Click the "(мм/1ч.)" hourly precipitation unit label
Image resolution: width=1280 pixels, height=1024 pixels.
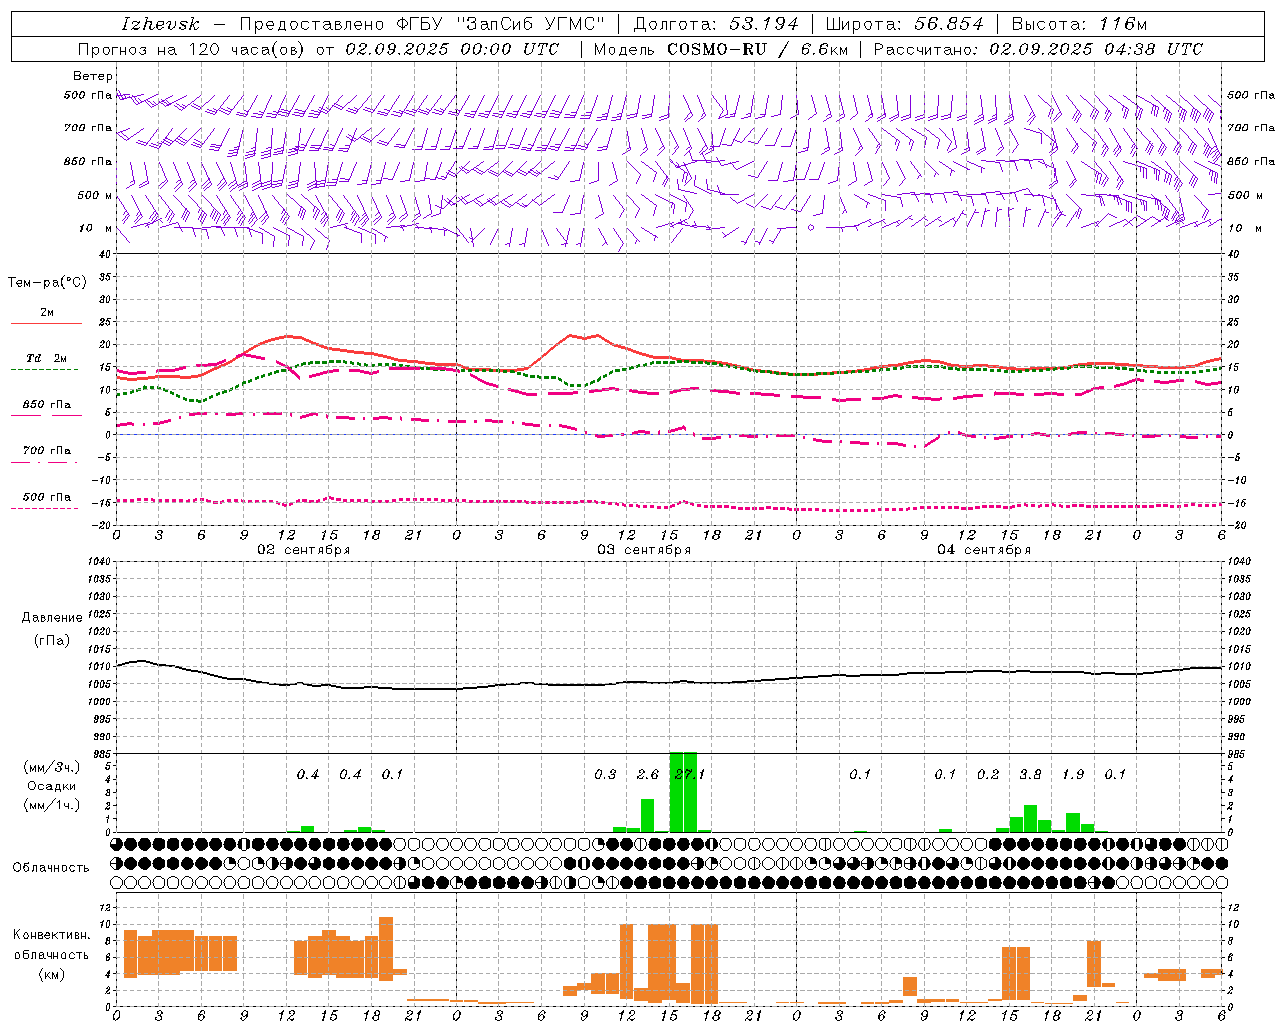click(52, 805)
